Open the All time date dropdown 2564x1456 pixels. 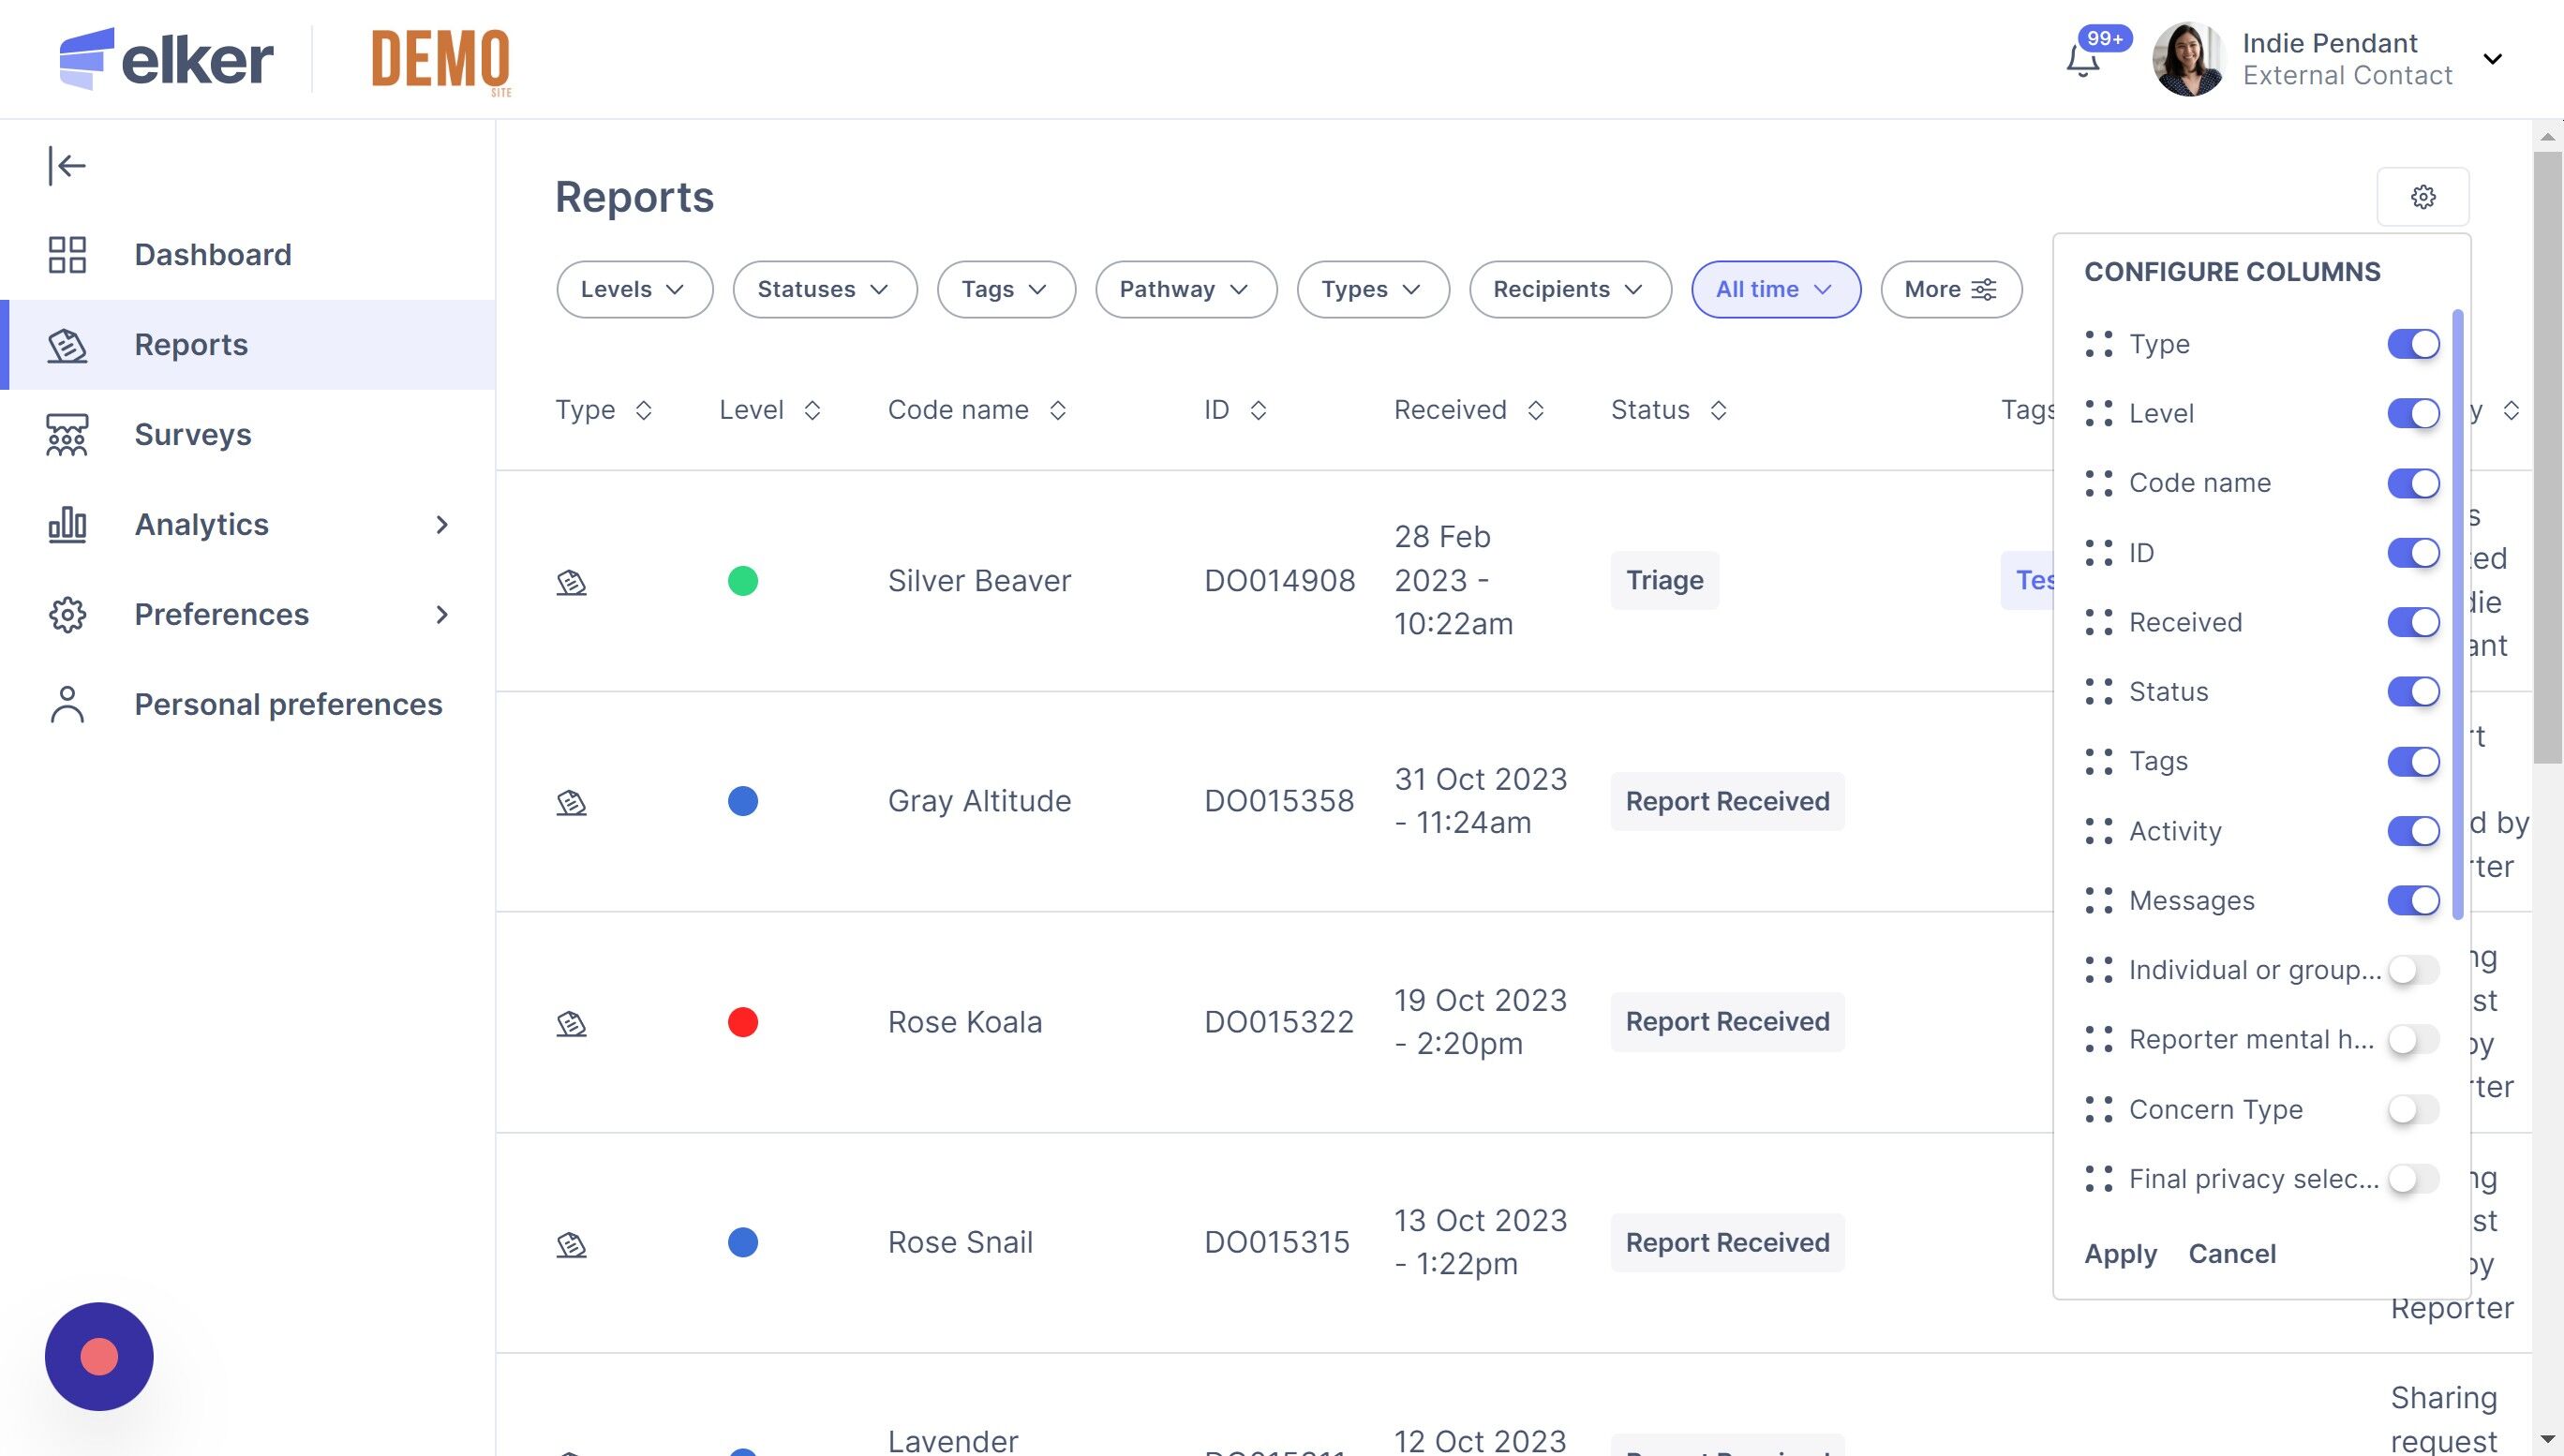(x=1774, y=290)
